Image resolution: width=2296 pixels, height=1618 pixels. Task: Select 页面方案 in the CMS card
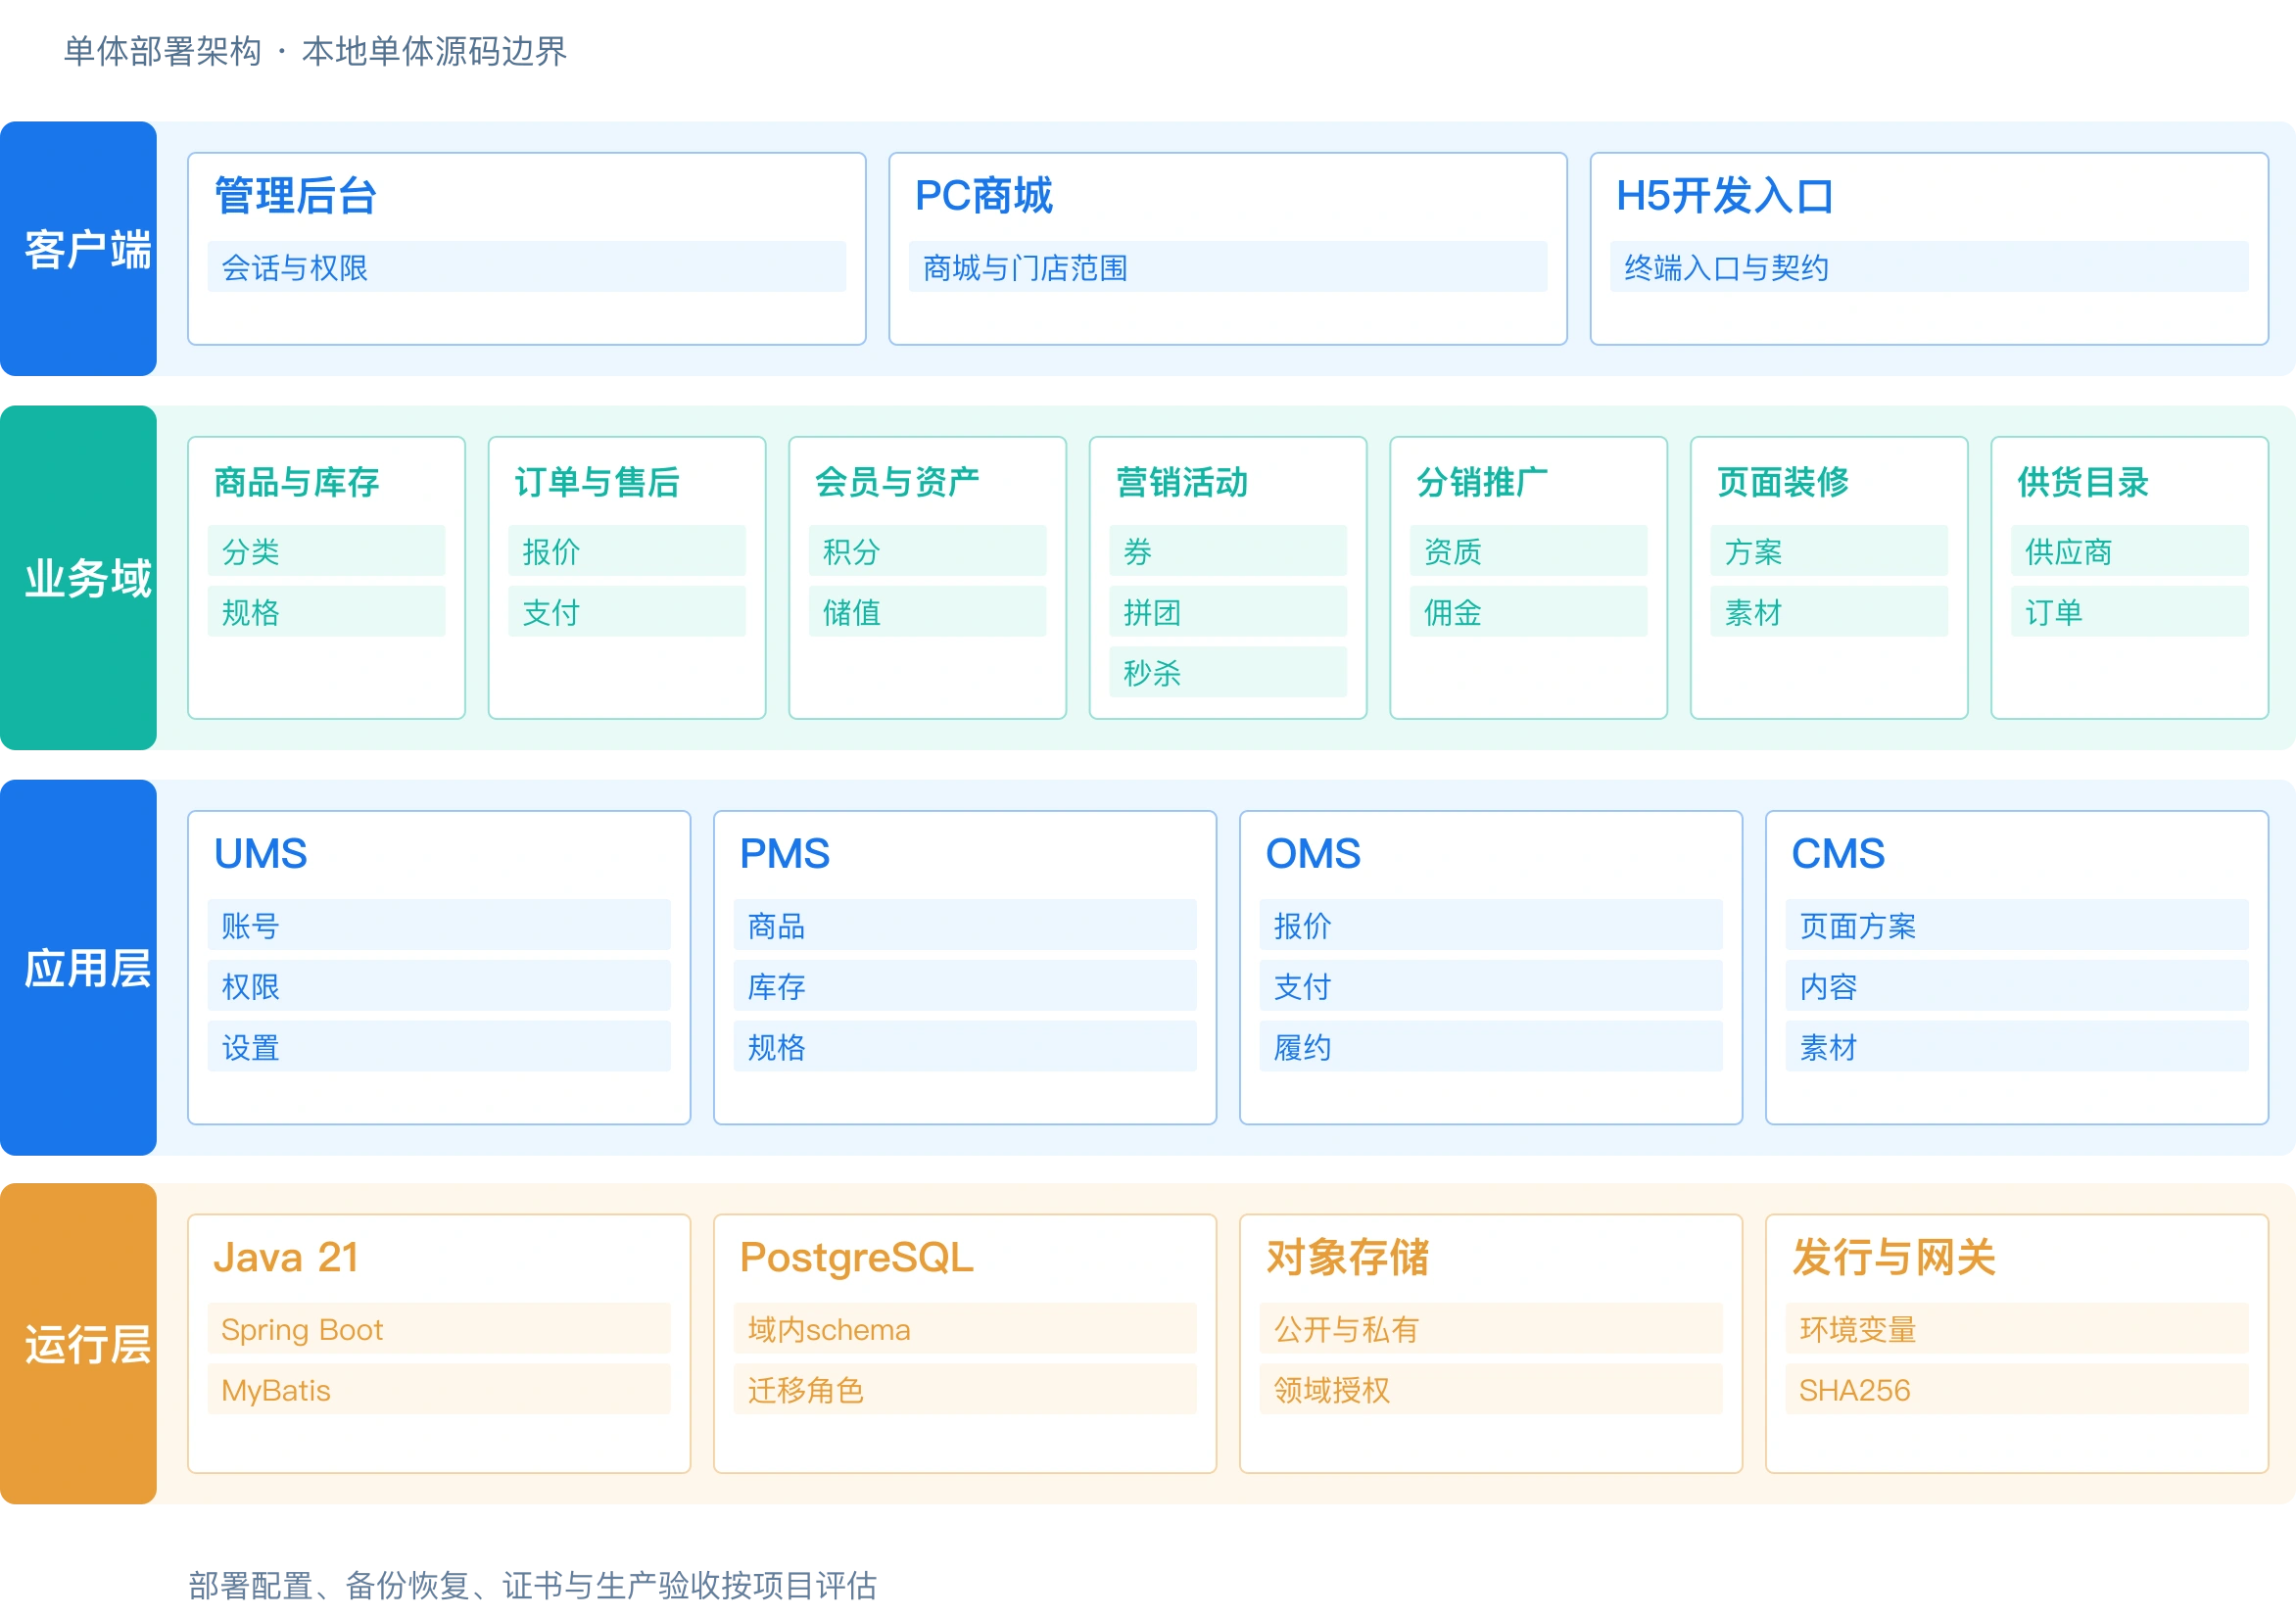[2017, 925]
